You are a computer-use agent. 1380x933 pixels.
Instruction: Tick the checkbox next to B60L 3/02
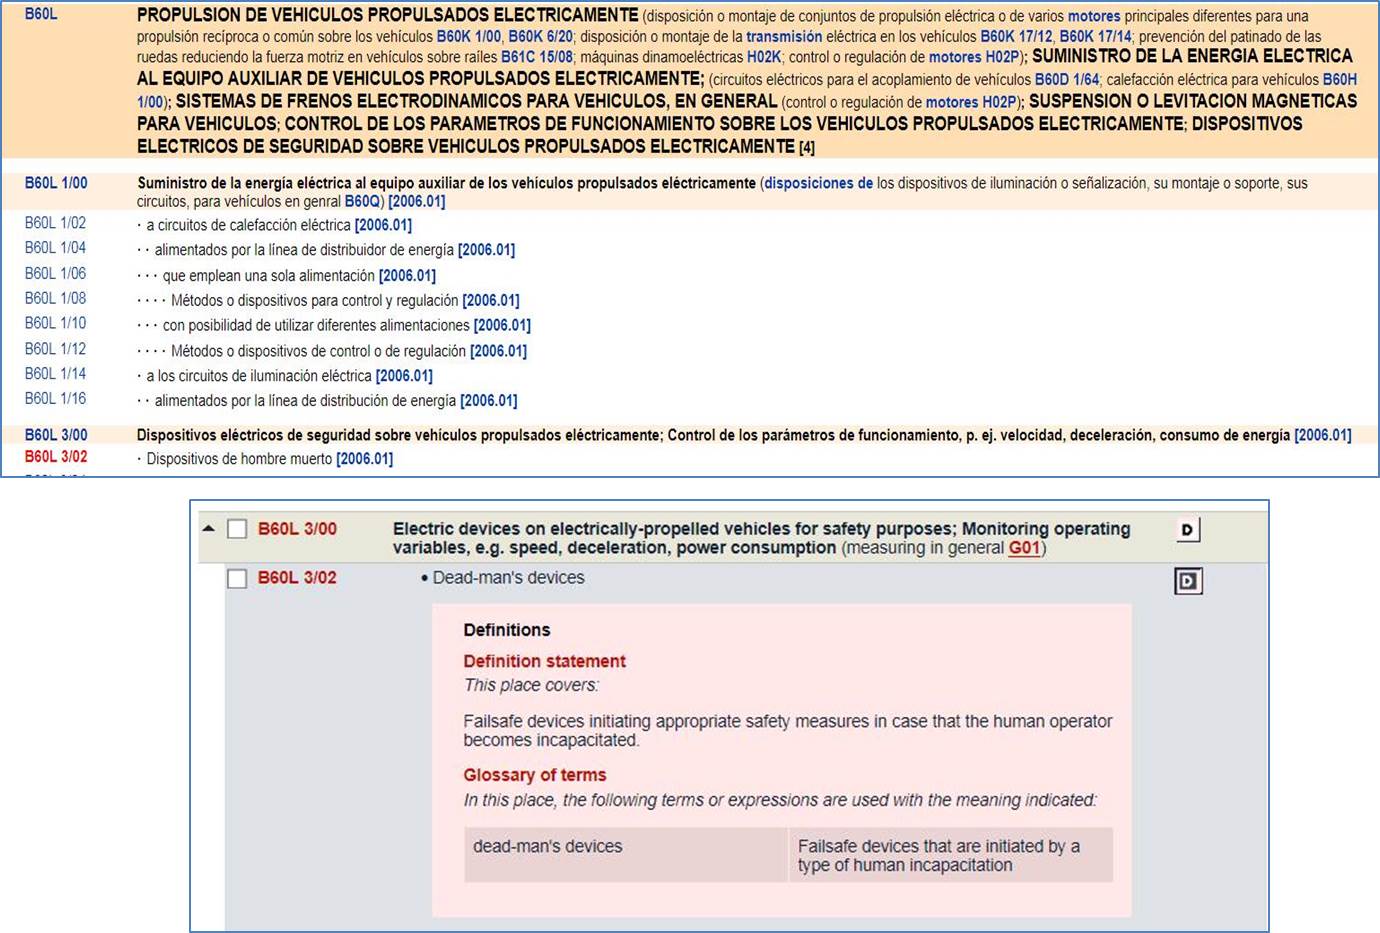[x=237, y=579]
